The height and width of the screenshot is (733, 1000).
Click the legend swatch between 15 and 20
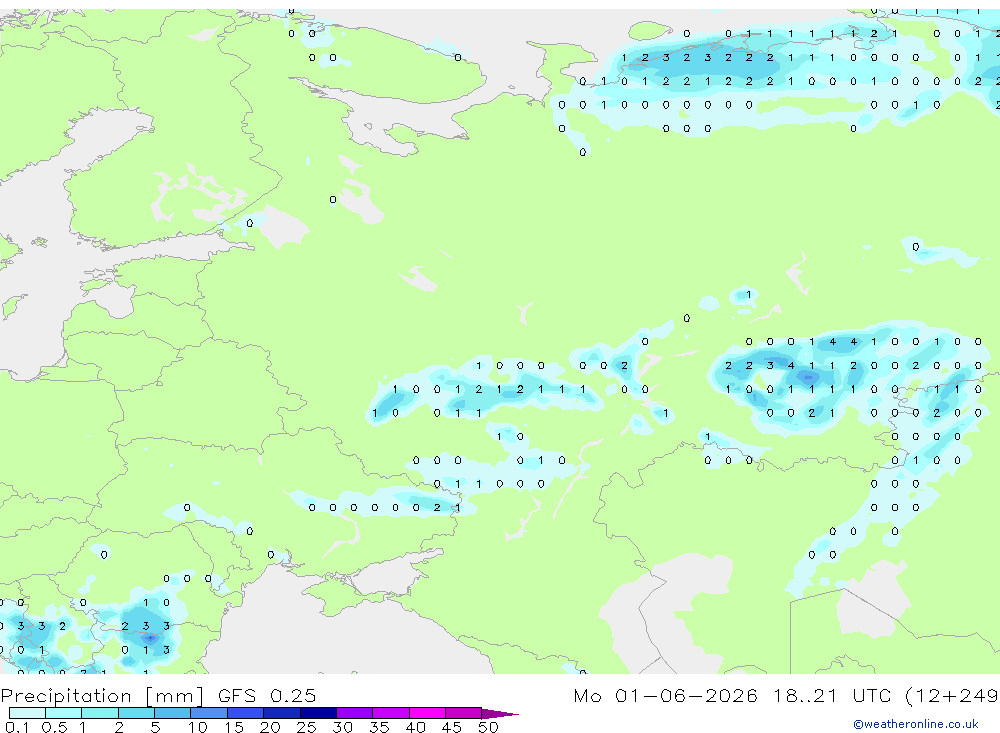246,713
